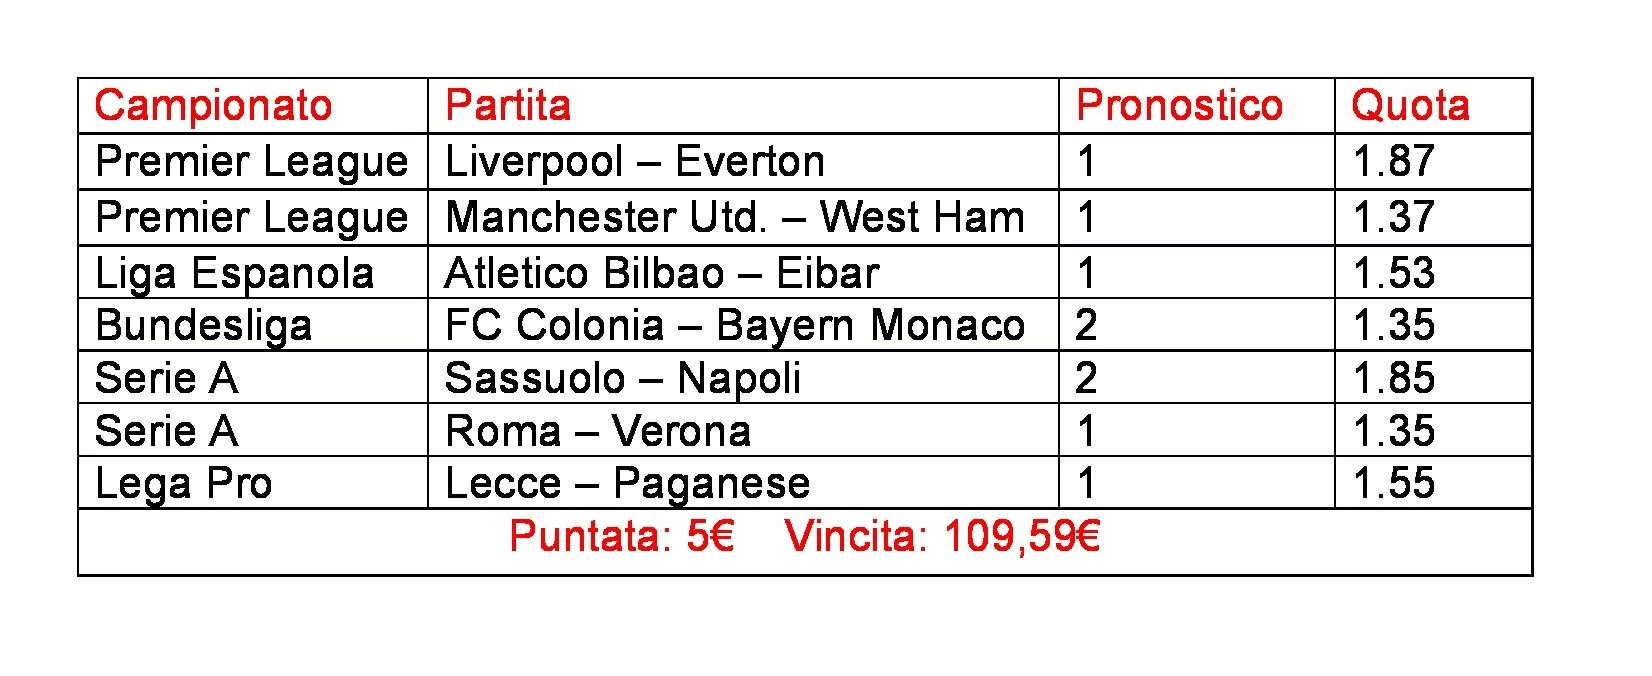The width and height of the screenshot is (1652, 676).
Task: Click the Vincita: 109,59€ text
Action: pyautogui.click(x=942, y=537)
